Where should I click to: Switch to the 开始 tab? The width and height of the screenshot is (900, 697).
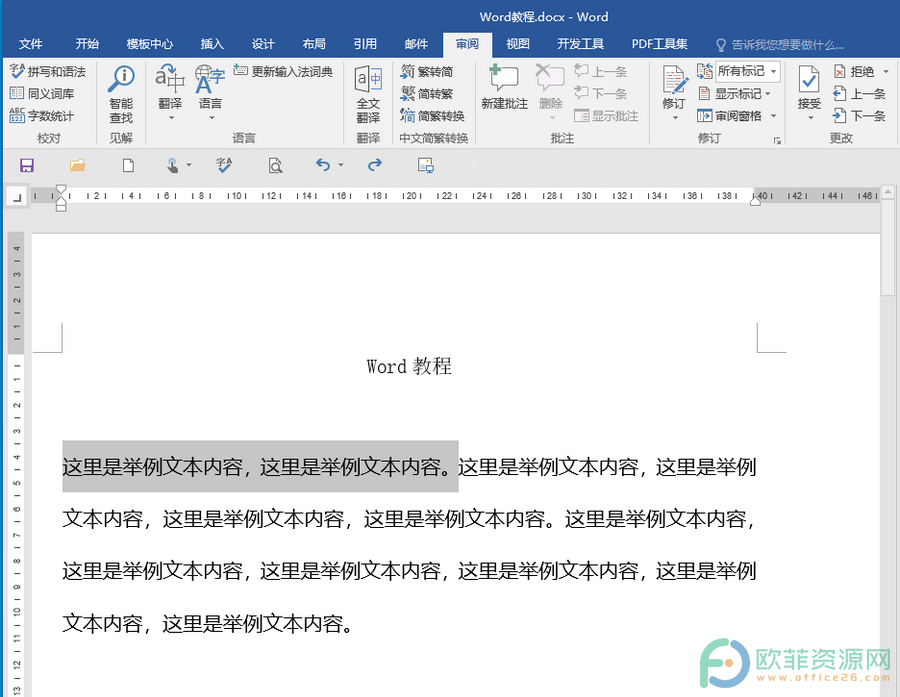(x=87, y=44)
